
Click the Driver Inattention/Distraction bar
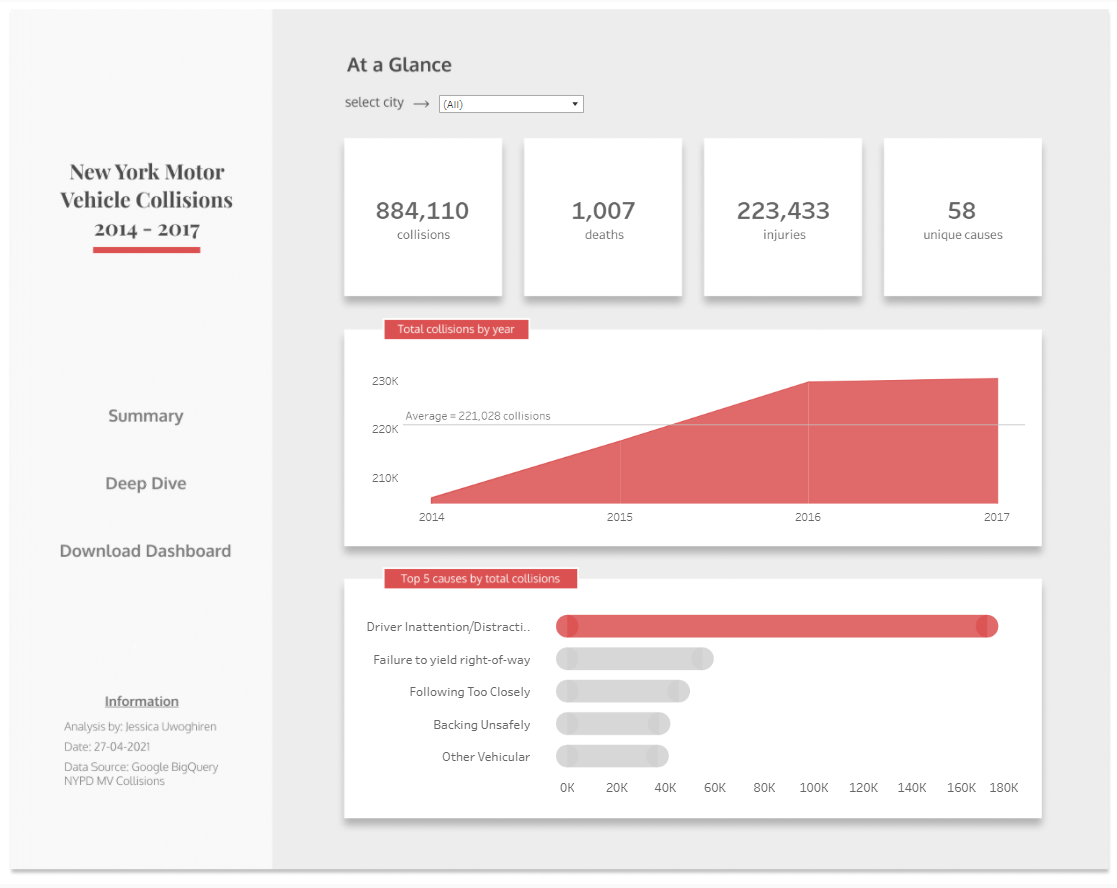point(776,627)
